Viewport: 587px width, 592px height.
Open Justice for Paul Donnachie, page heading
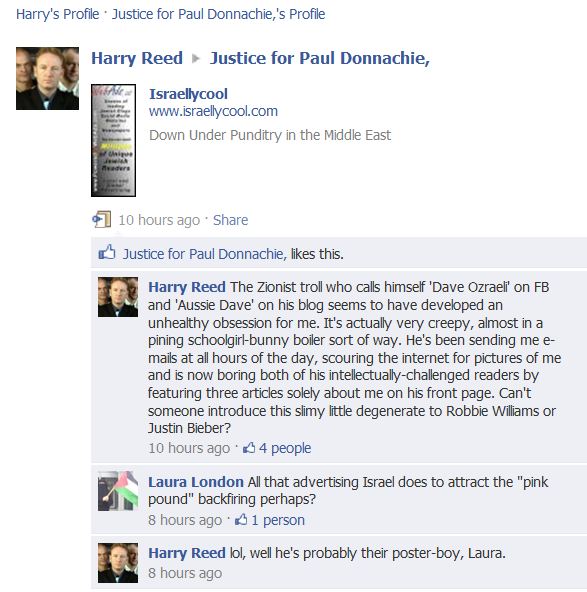[x=319, y=59]
